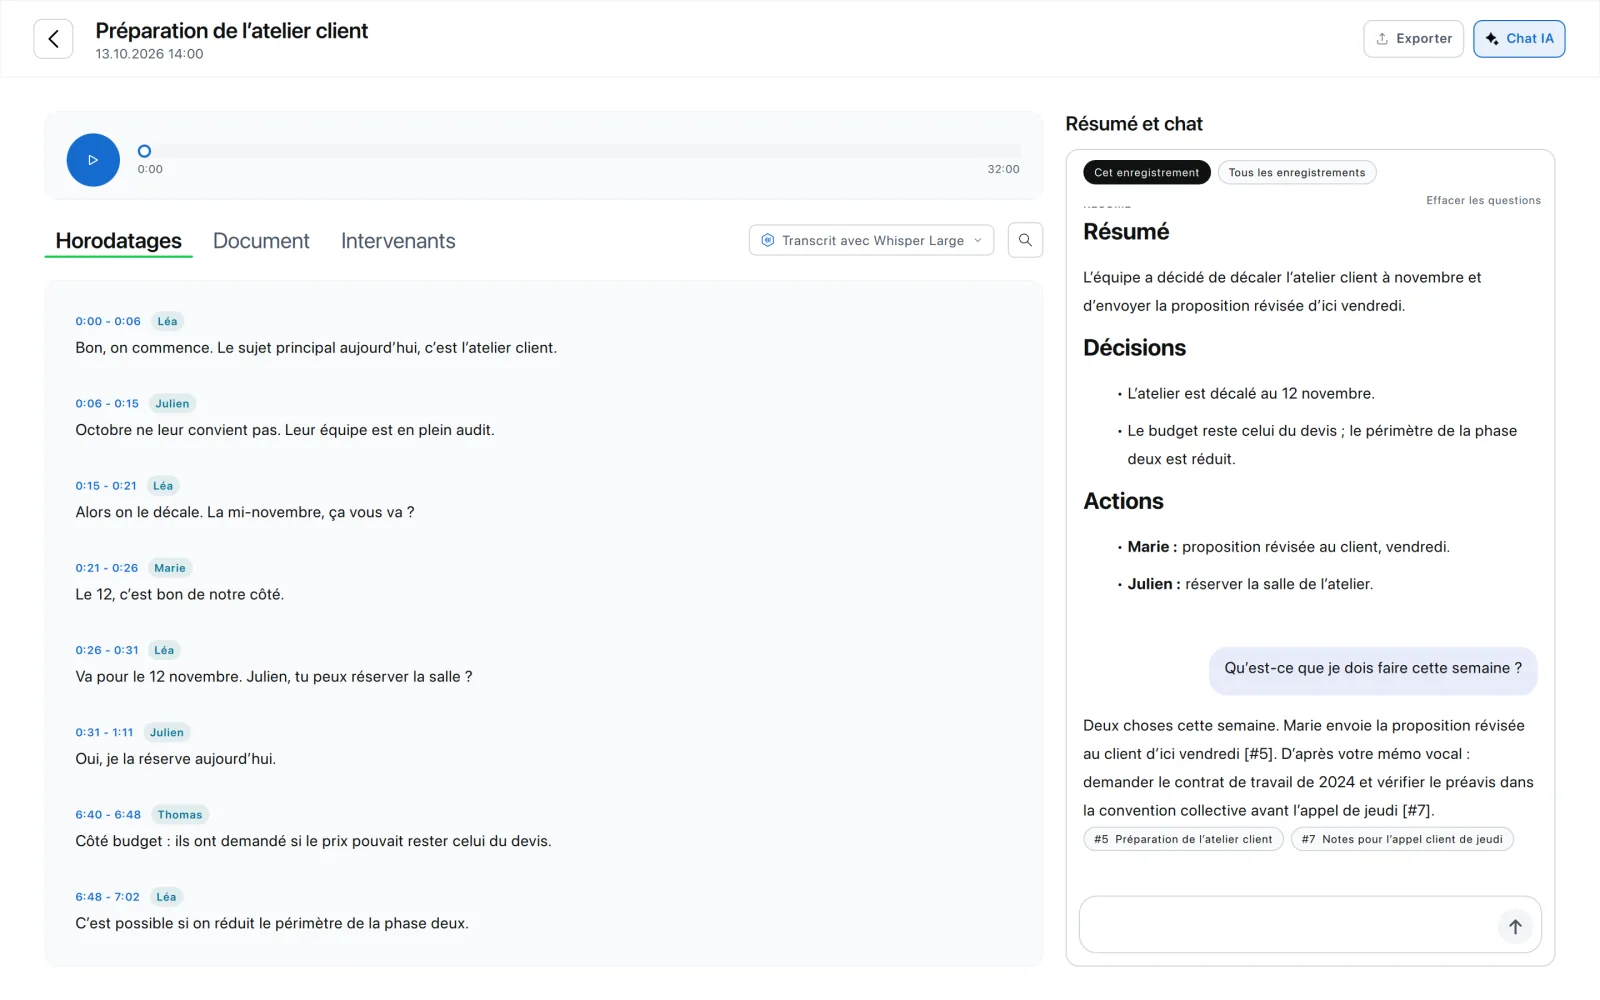Expand the Whisper Large transcription dropdown

coord(871,240)
